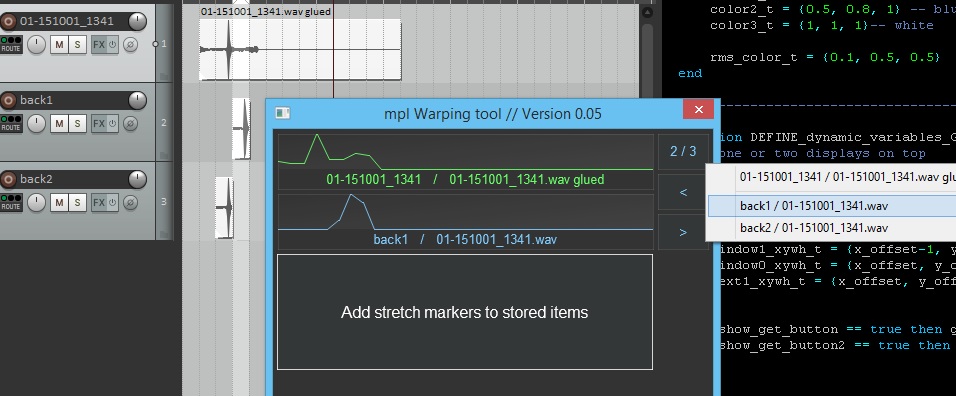Click pan knob on track 01-151001_1341
The width and height of the screenshot is (956, 396).
[x=37, y=44]
